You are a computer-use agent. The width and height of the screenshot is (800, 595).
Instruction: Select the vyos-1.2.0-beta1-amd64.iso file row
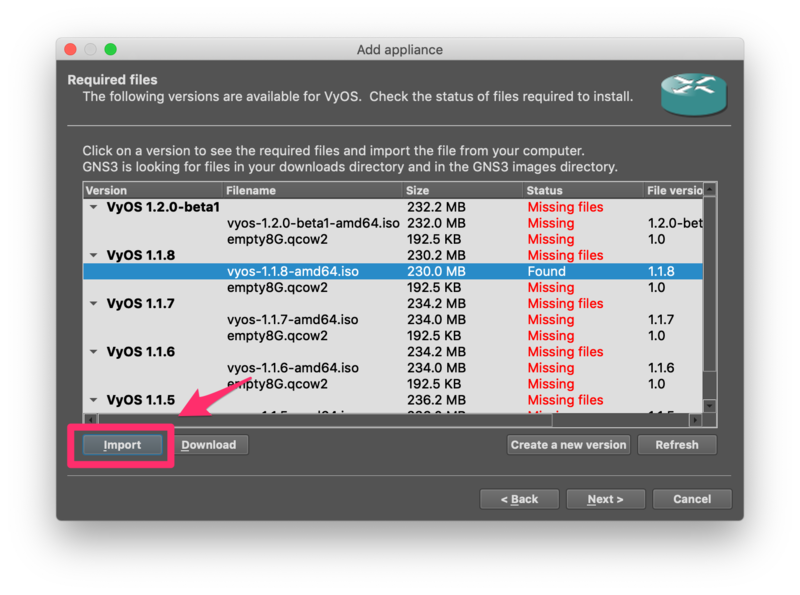coord(393,223)
